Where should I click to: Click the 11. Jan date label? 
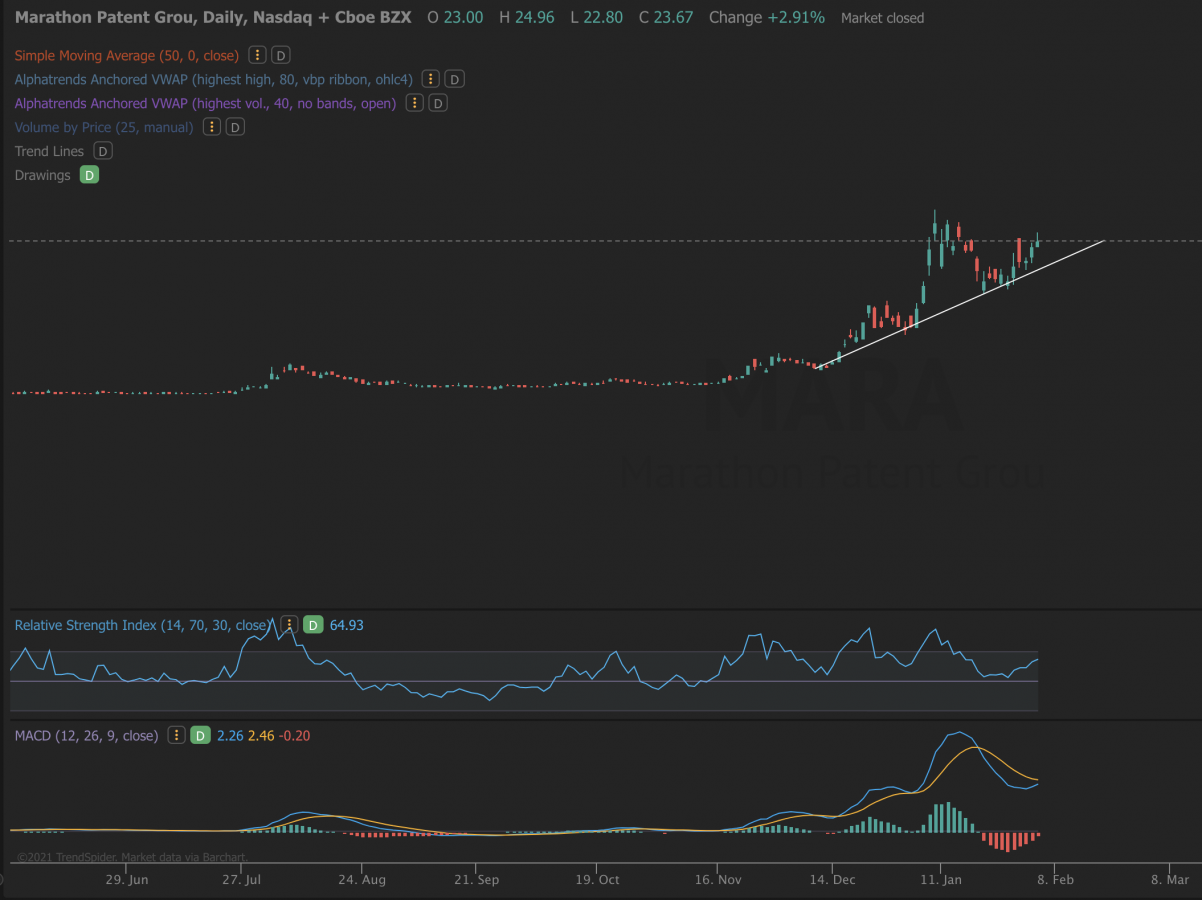940,880
